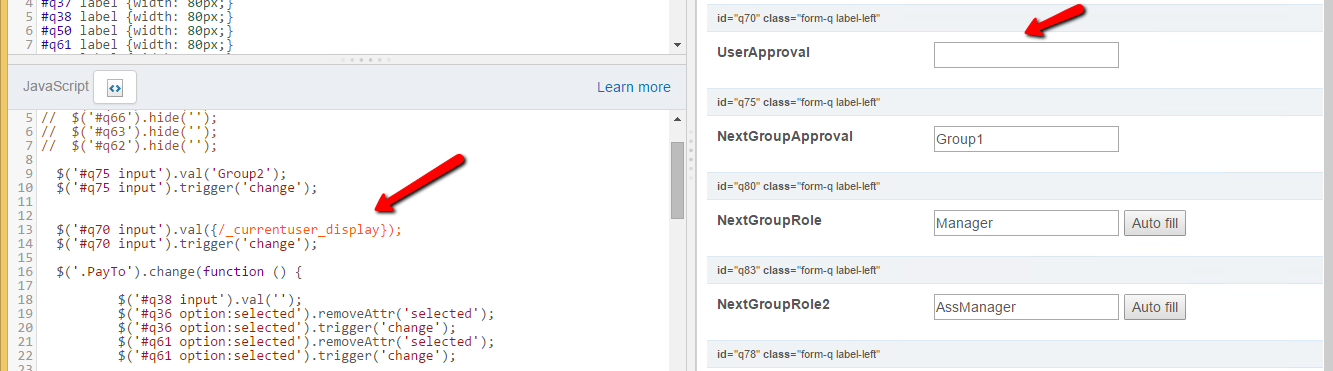Click the NextGroupApproval field containing Group1
Screen dimensions: 1333x371
[x=1026, y=139]
